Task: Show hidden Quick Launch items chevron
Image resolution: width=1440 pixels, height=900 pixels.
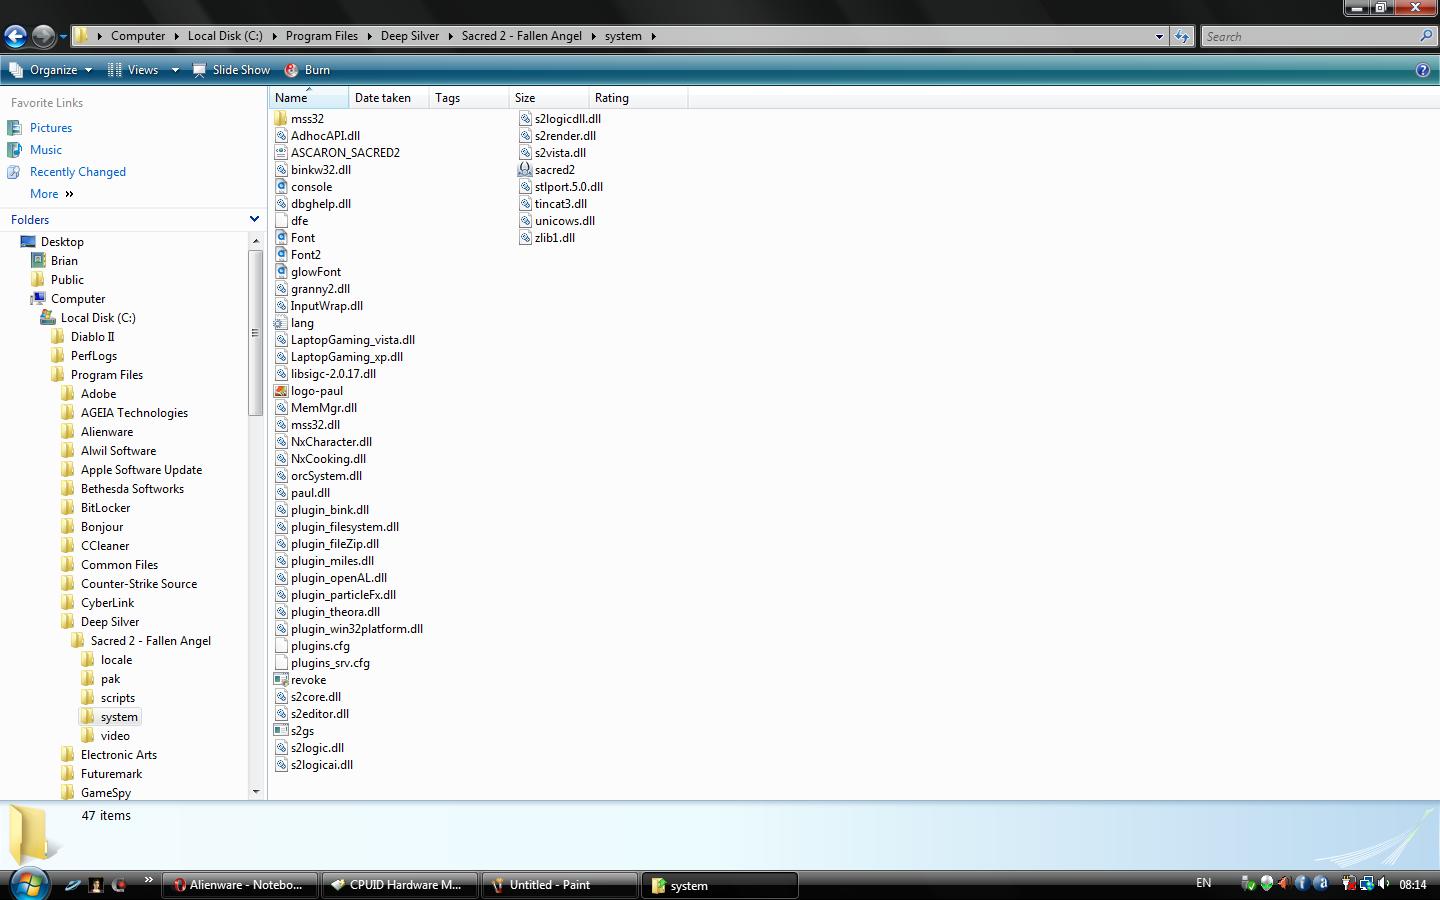Action: click(x=148, y=880)
